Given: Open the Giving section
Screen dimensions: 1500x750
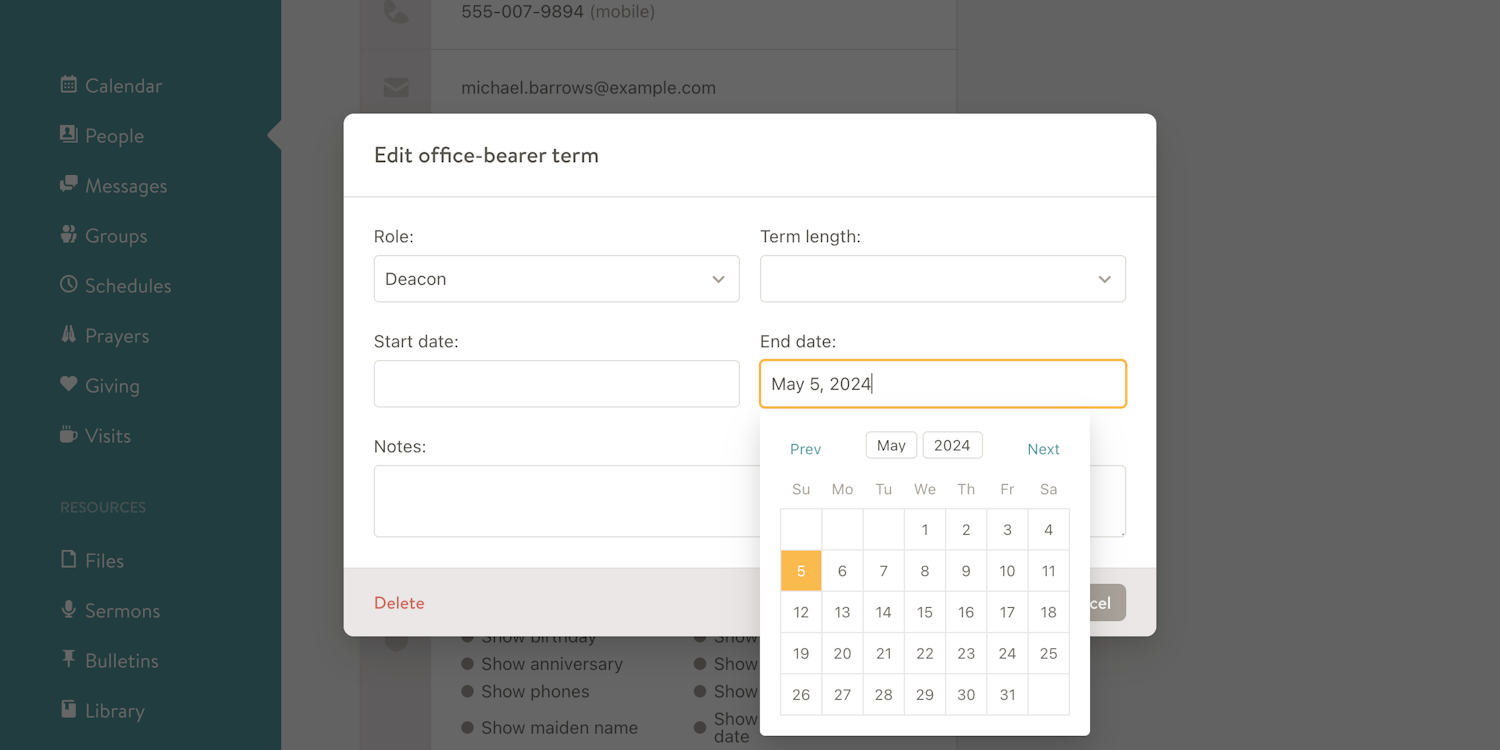Looking at the screenshot, I should click(x=68, y=385).
